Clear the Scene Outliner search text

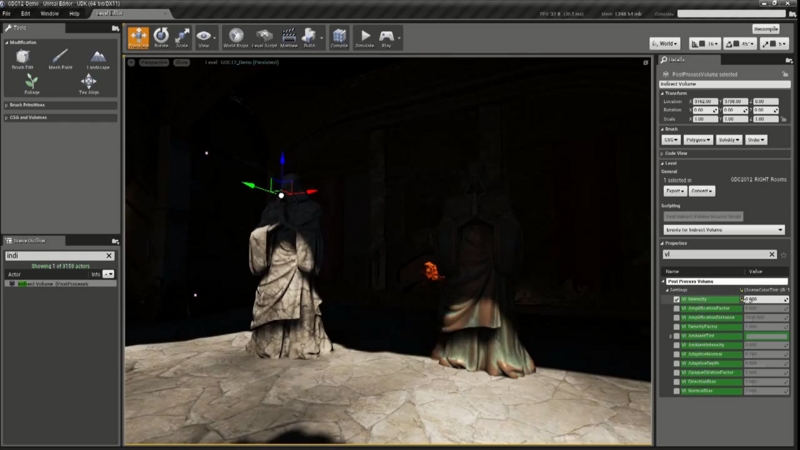click(x=109, y=256)
